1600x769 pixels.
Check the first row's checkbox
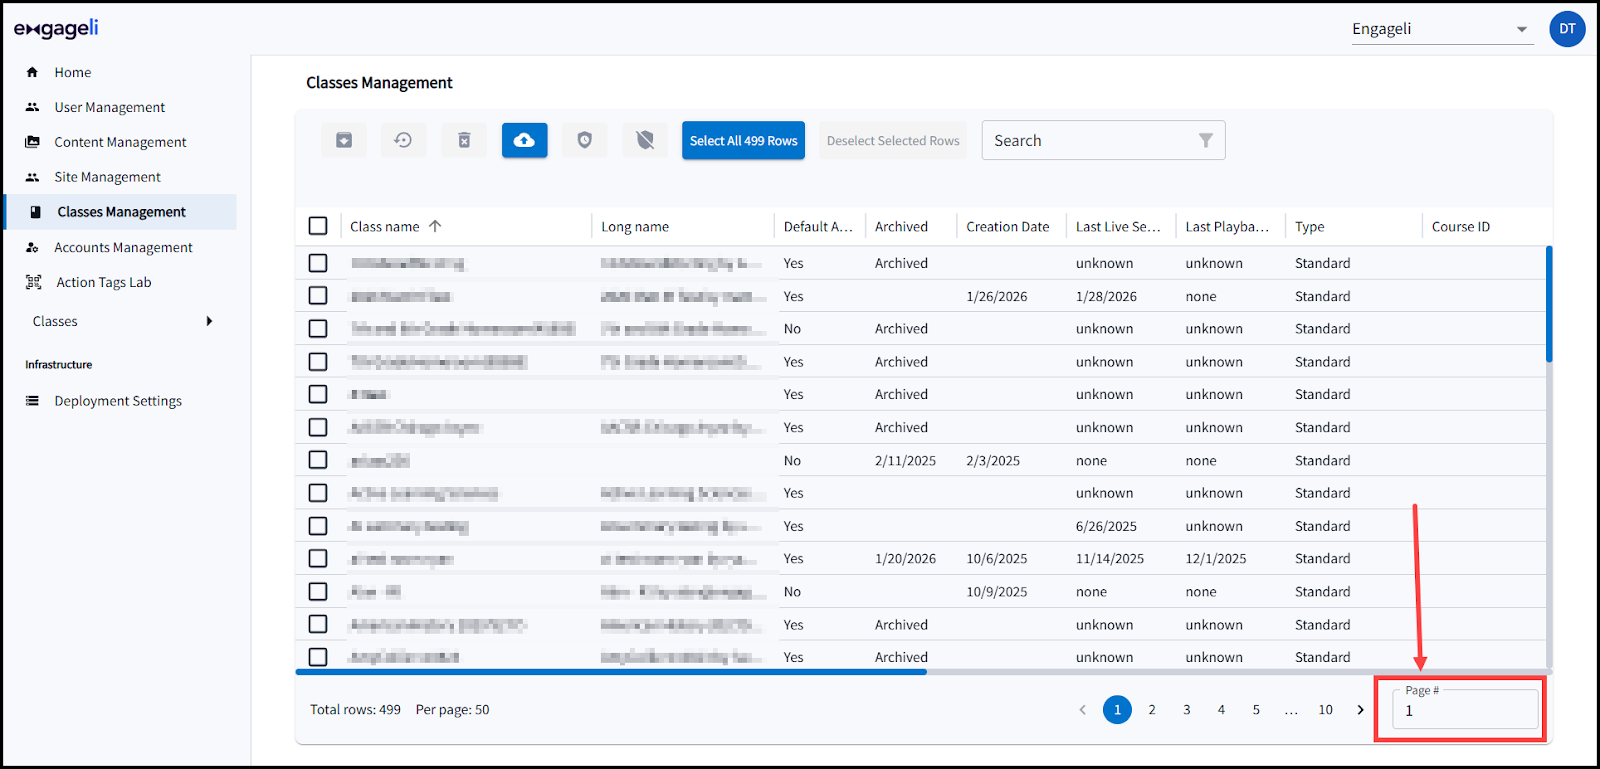pyautogui.click(x=318, y=263)
